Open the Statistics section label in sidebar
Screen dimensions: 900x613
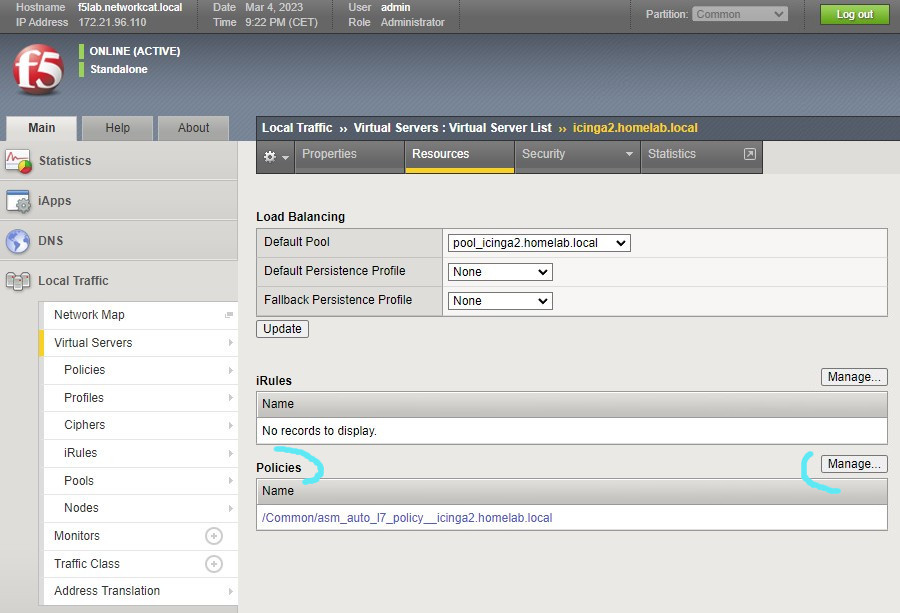point(65,161)
